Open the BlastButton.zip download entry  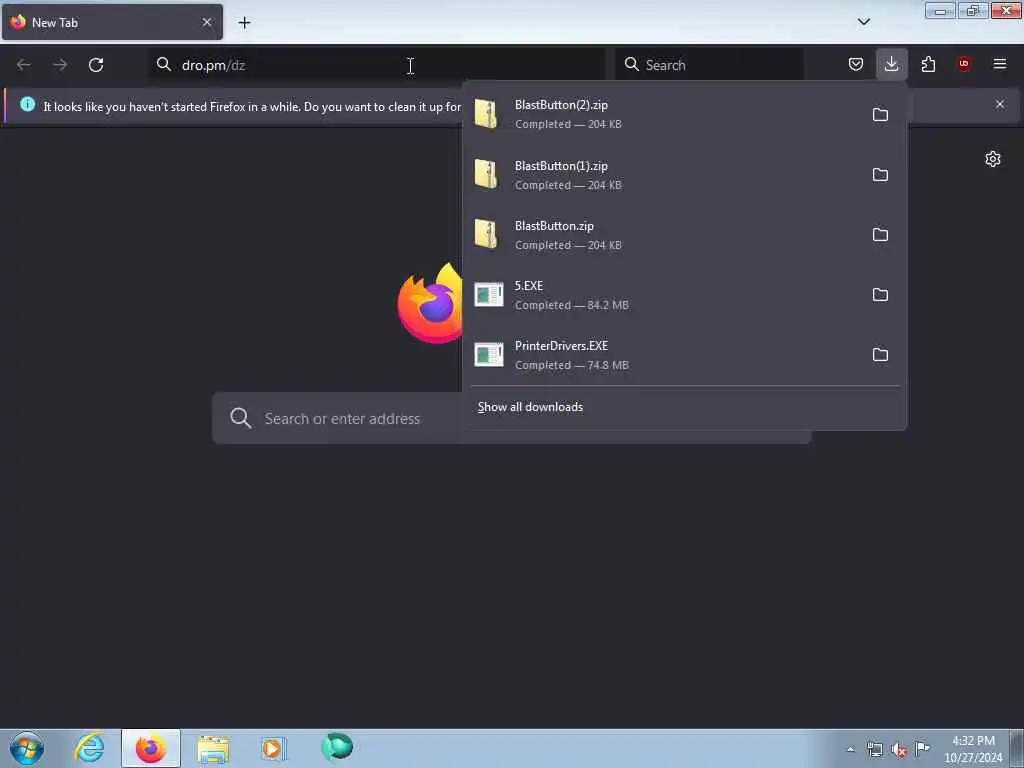tap(663, 234)
